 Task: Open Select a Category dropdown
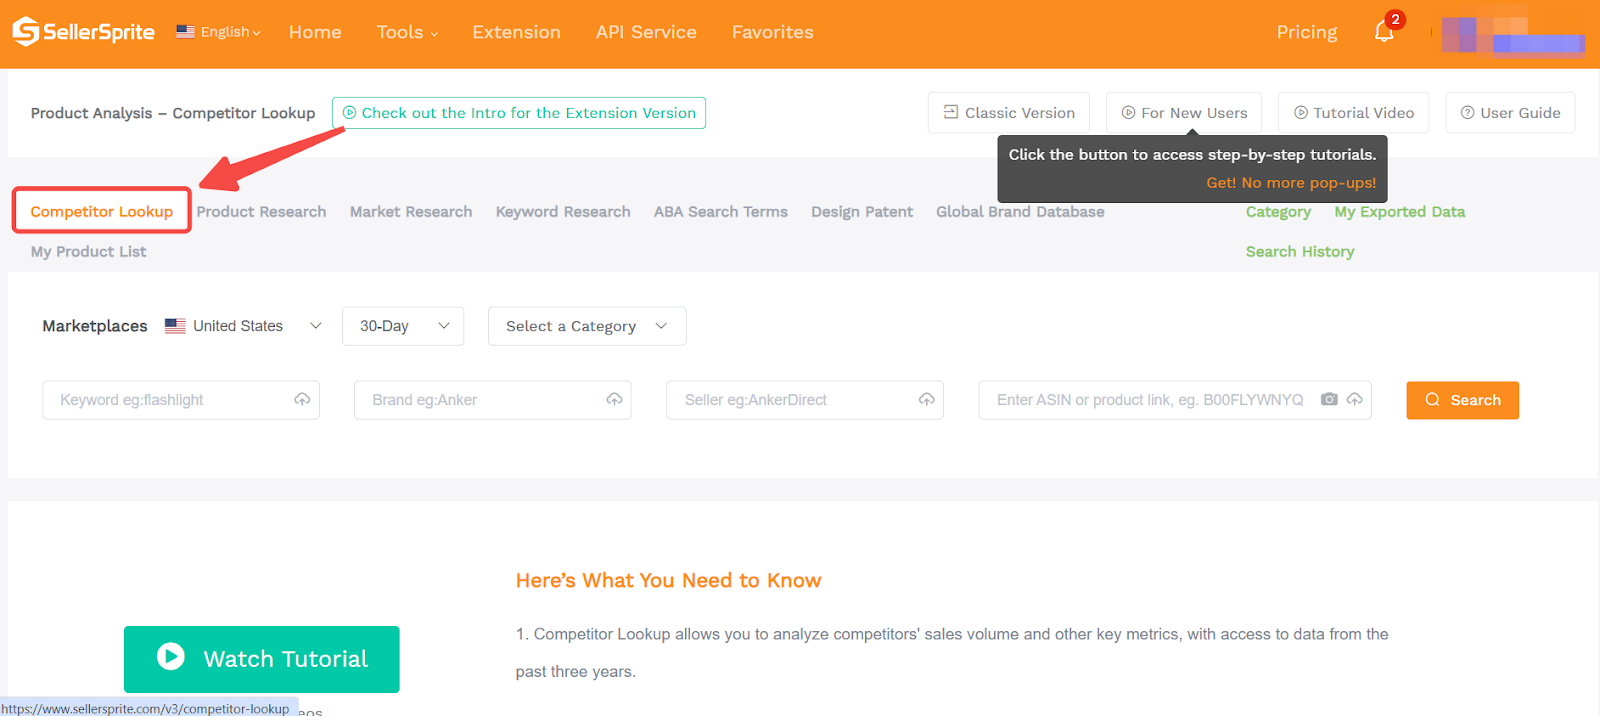(587, 326)
